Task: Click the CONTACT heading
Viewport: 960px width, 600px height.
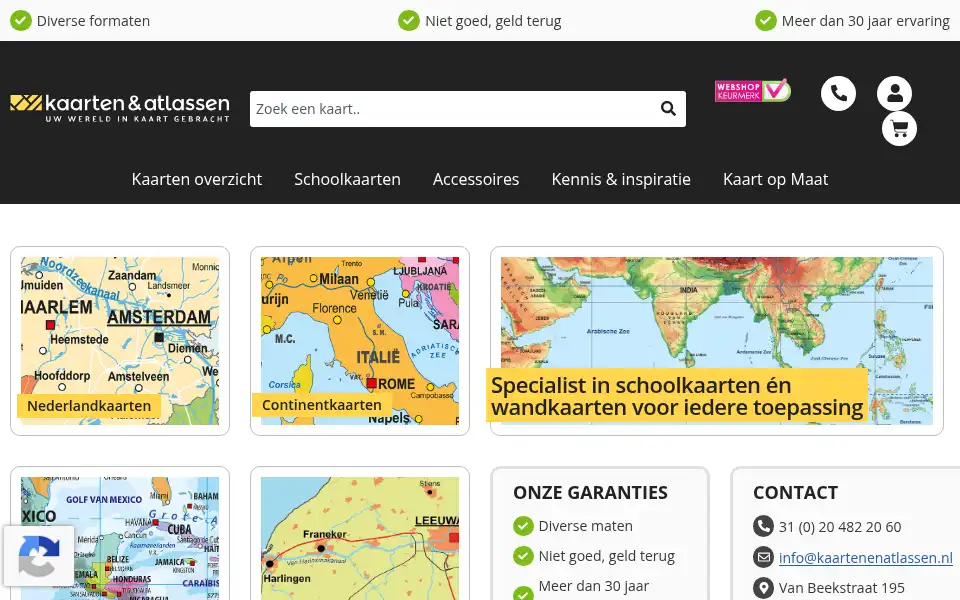Action: click(x=795, y=493)
